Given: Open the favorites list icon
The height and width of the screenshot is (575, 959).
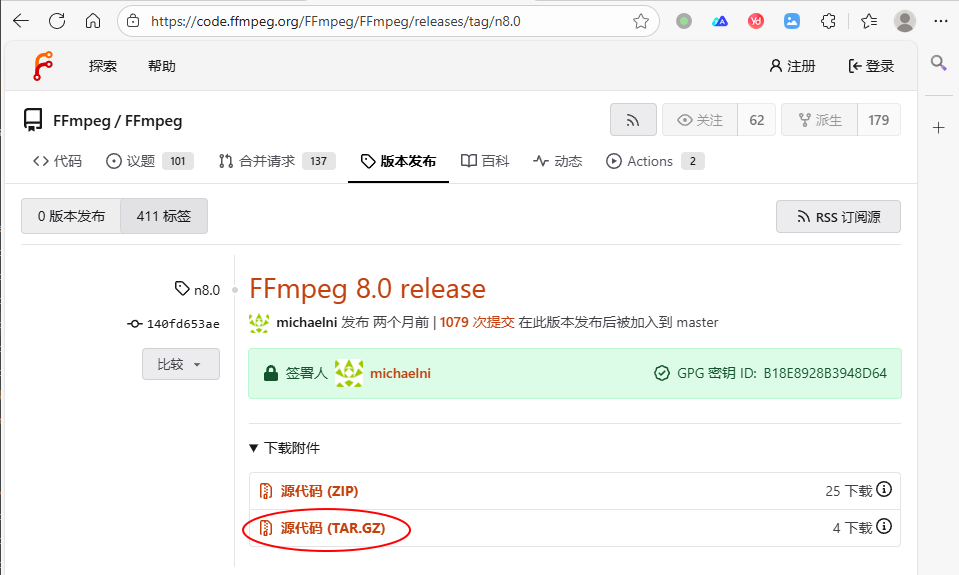Looking at the screenshot, I should pos(868,21).
